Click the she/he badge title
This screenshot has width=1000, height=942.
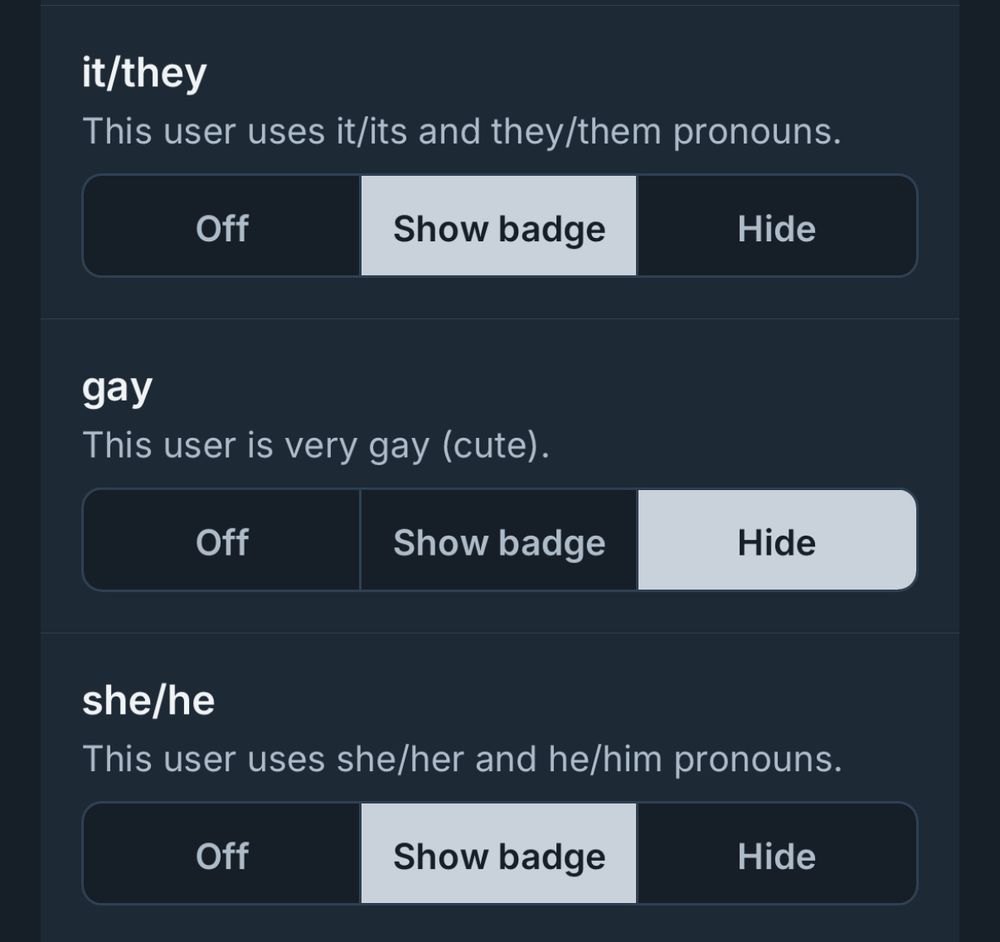pos(150,700)
